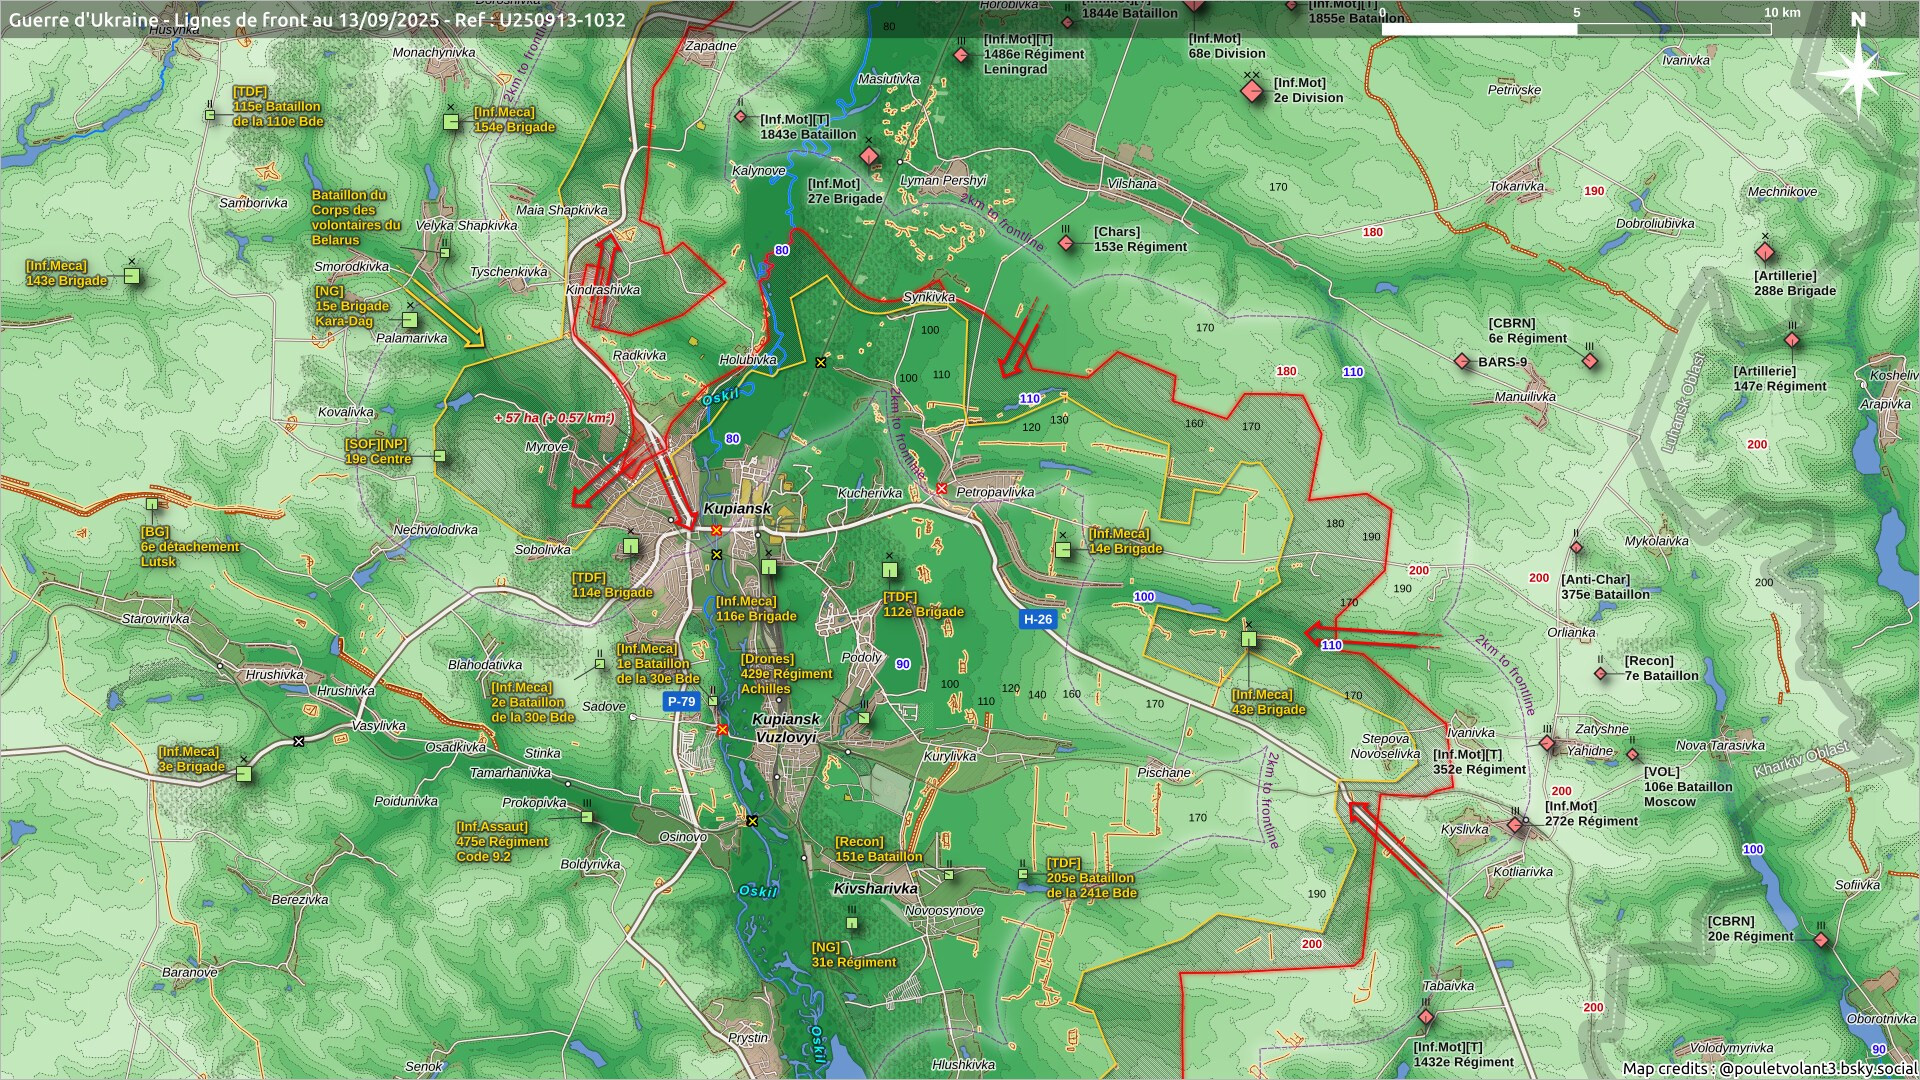This screenshot has height=1080, width=1920.
Task: Click the Petropavlivka village label
Action: pyautogui.click(x=995, y=492)
